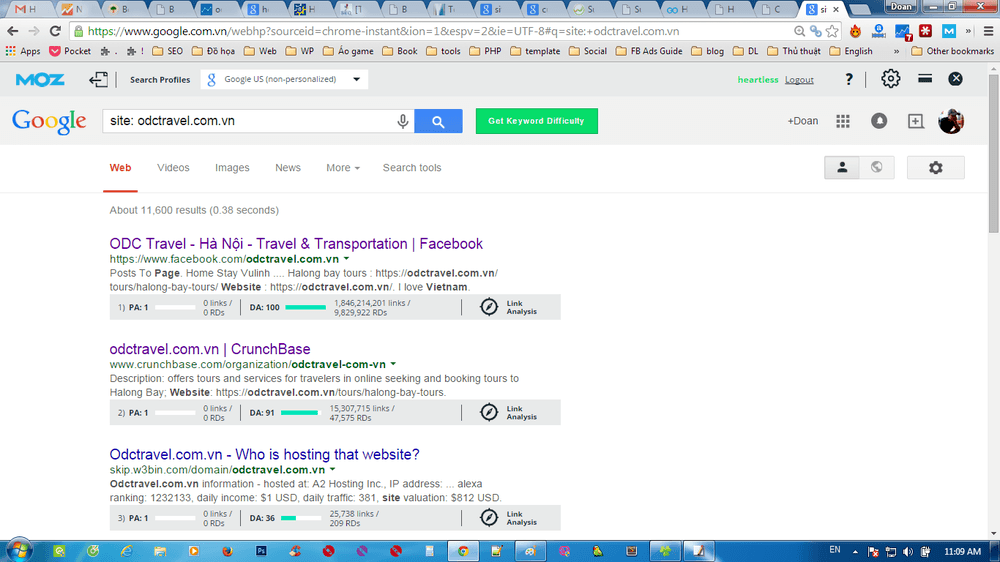Viewport: 1000px width, 562px height.
Task: Open Link Analysis for Facebook result
Action: (x=508, y=307)
